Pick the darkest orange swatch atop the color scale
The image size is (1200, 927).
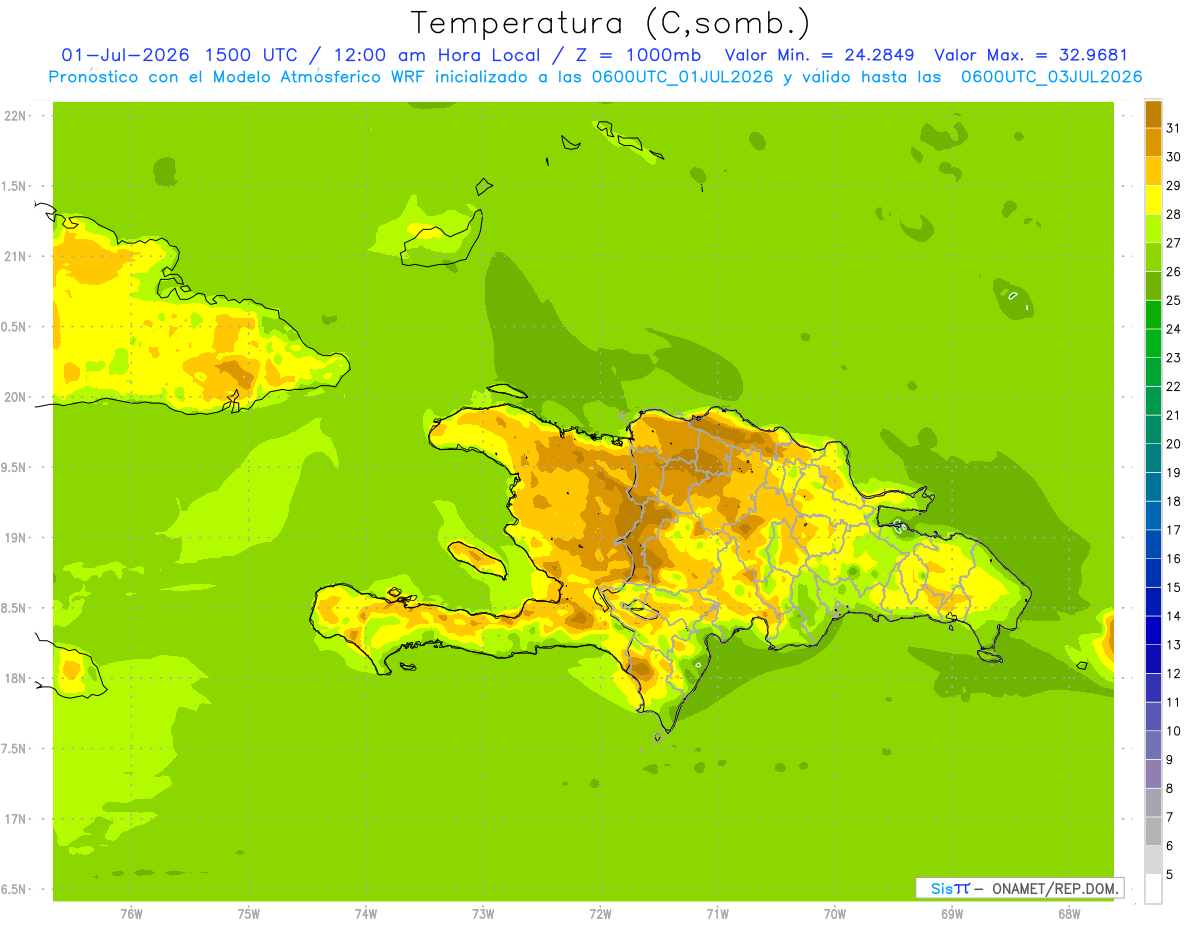[1153, 114]
